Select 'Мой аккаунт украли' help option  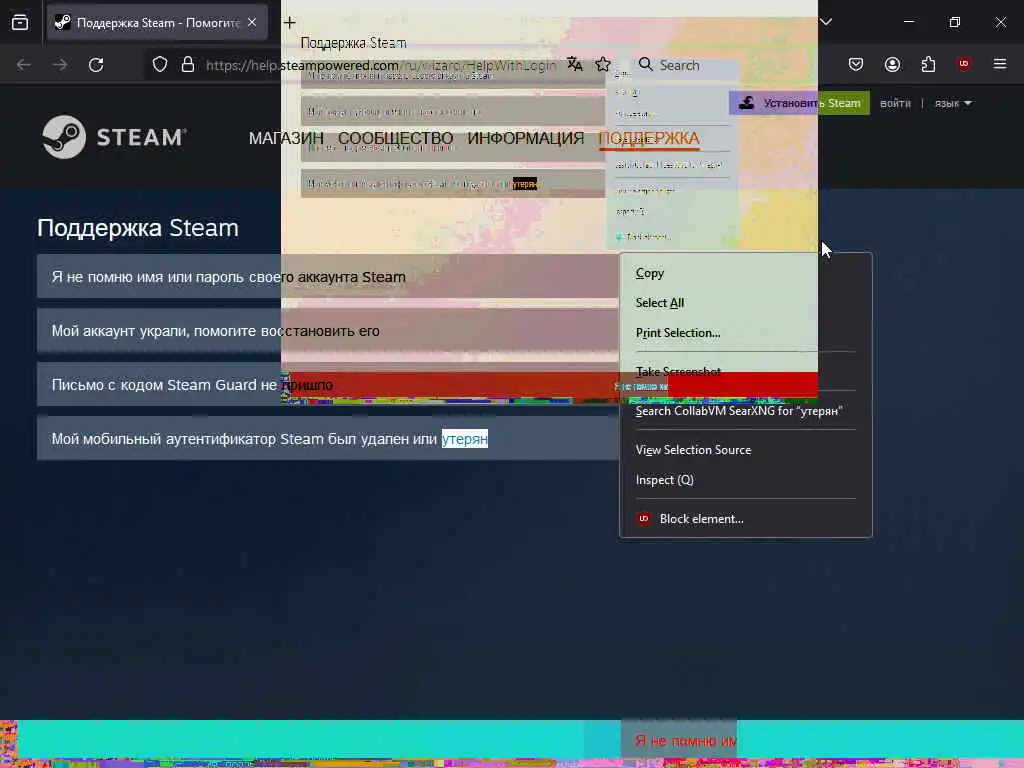(328, 331)
